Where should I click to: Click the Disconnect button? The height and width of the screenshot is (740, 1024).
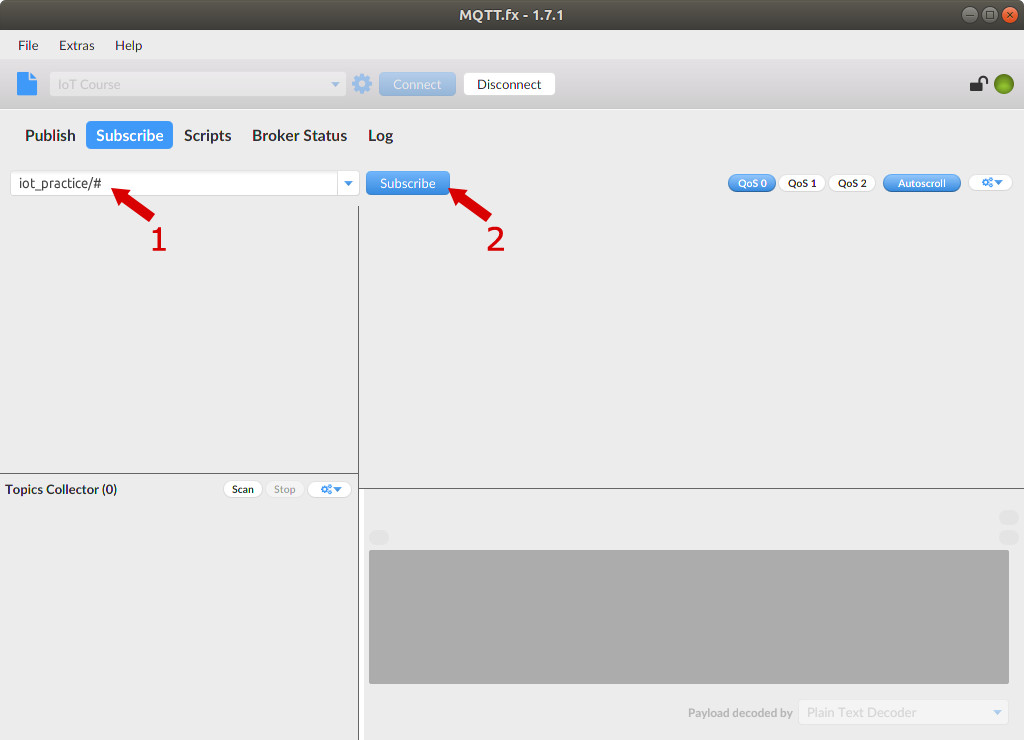click(x=509, y=84)
